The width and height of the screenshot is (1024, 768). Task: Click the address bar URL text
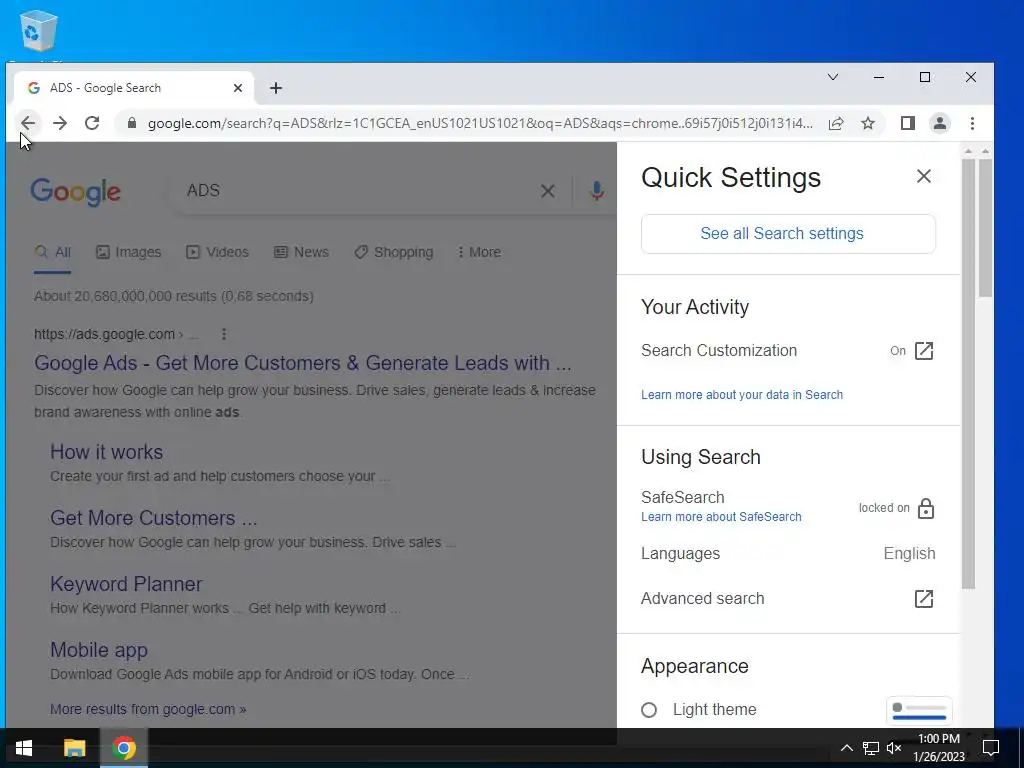point(480,123)
